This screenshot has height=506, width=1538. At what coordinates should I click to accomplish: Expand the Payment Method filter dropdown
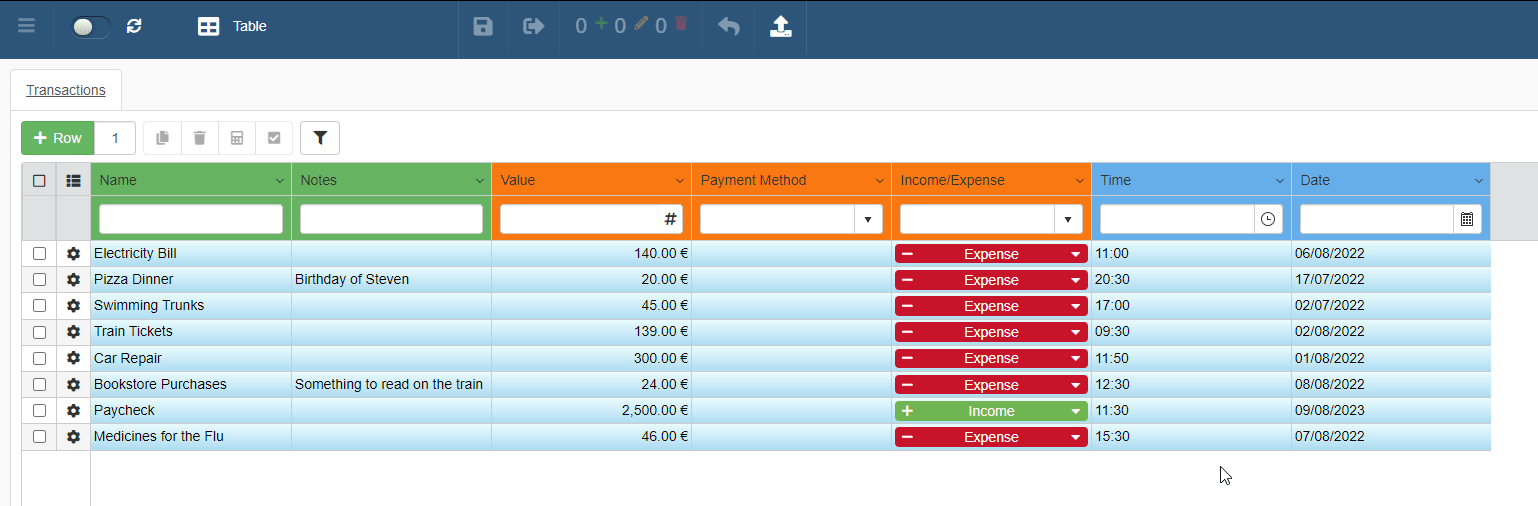point(868,219)
